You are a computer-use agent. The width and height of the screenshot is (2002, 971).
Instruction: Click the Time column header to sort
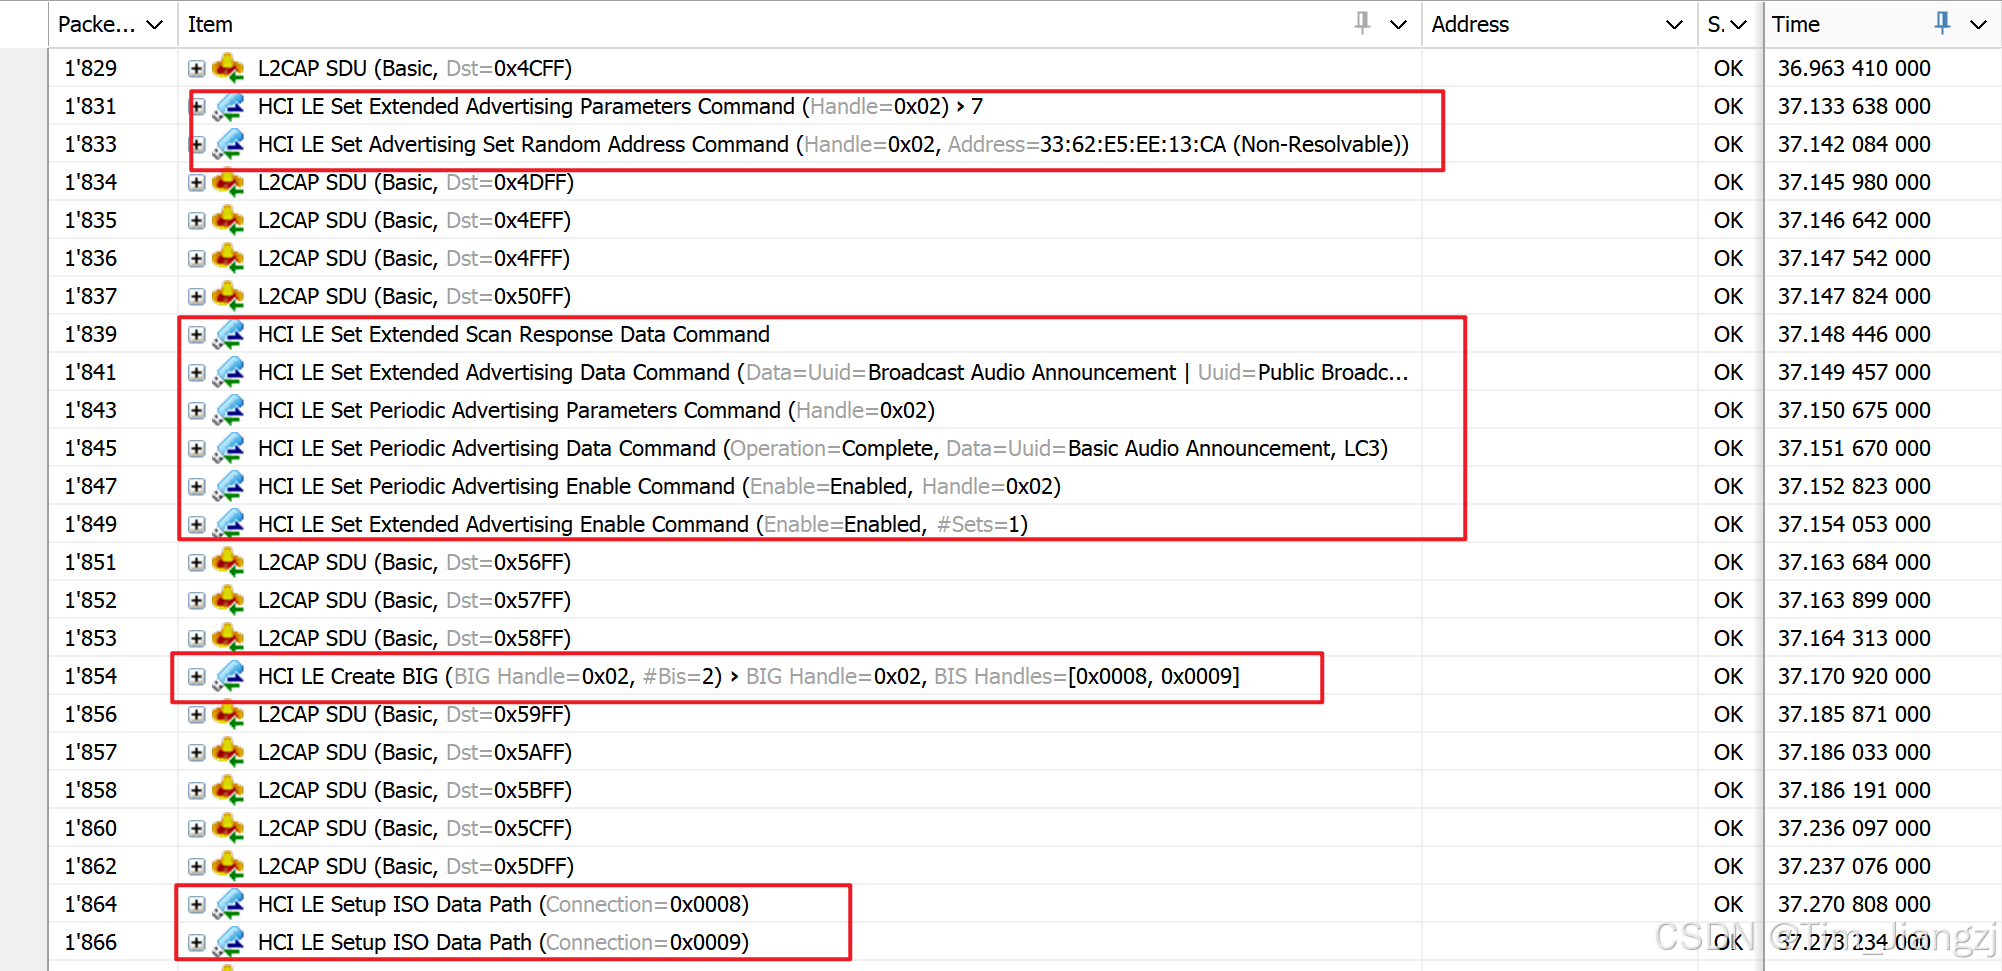pos(1797,24)
